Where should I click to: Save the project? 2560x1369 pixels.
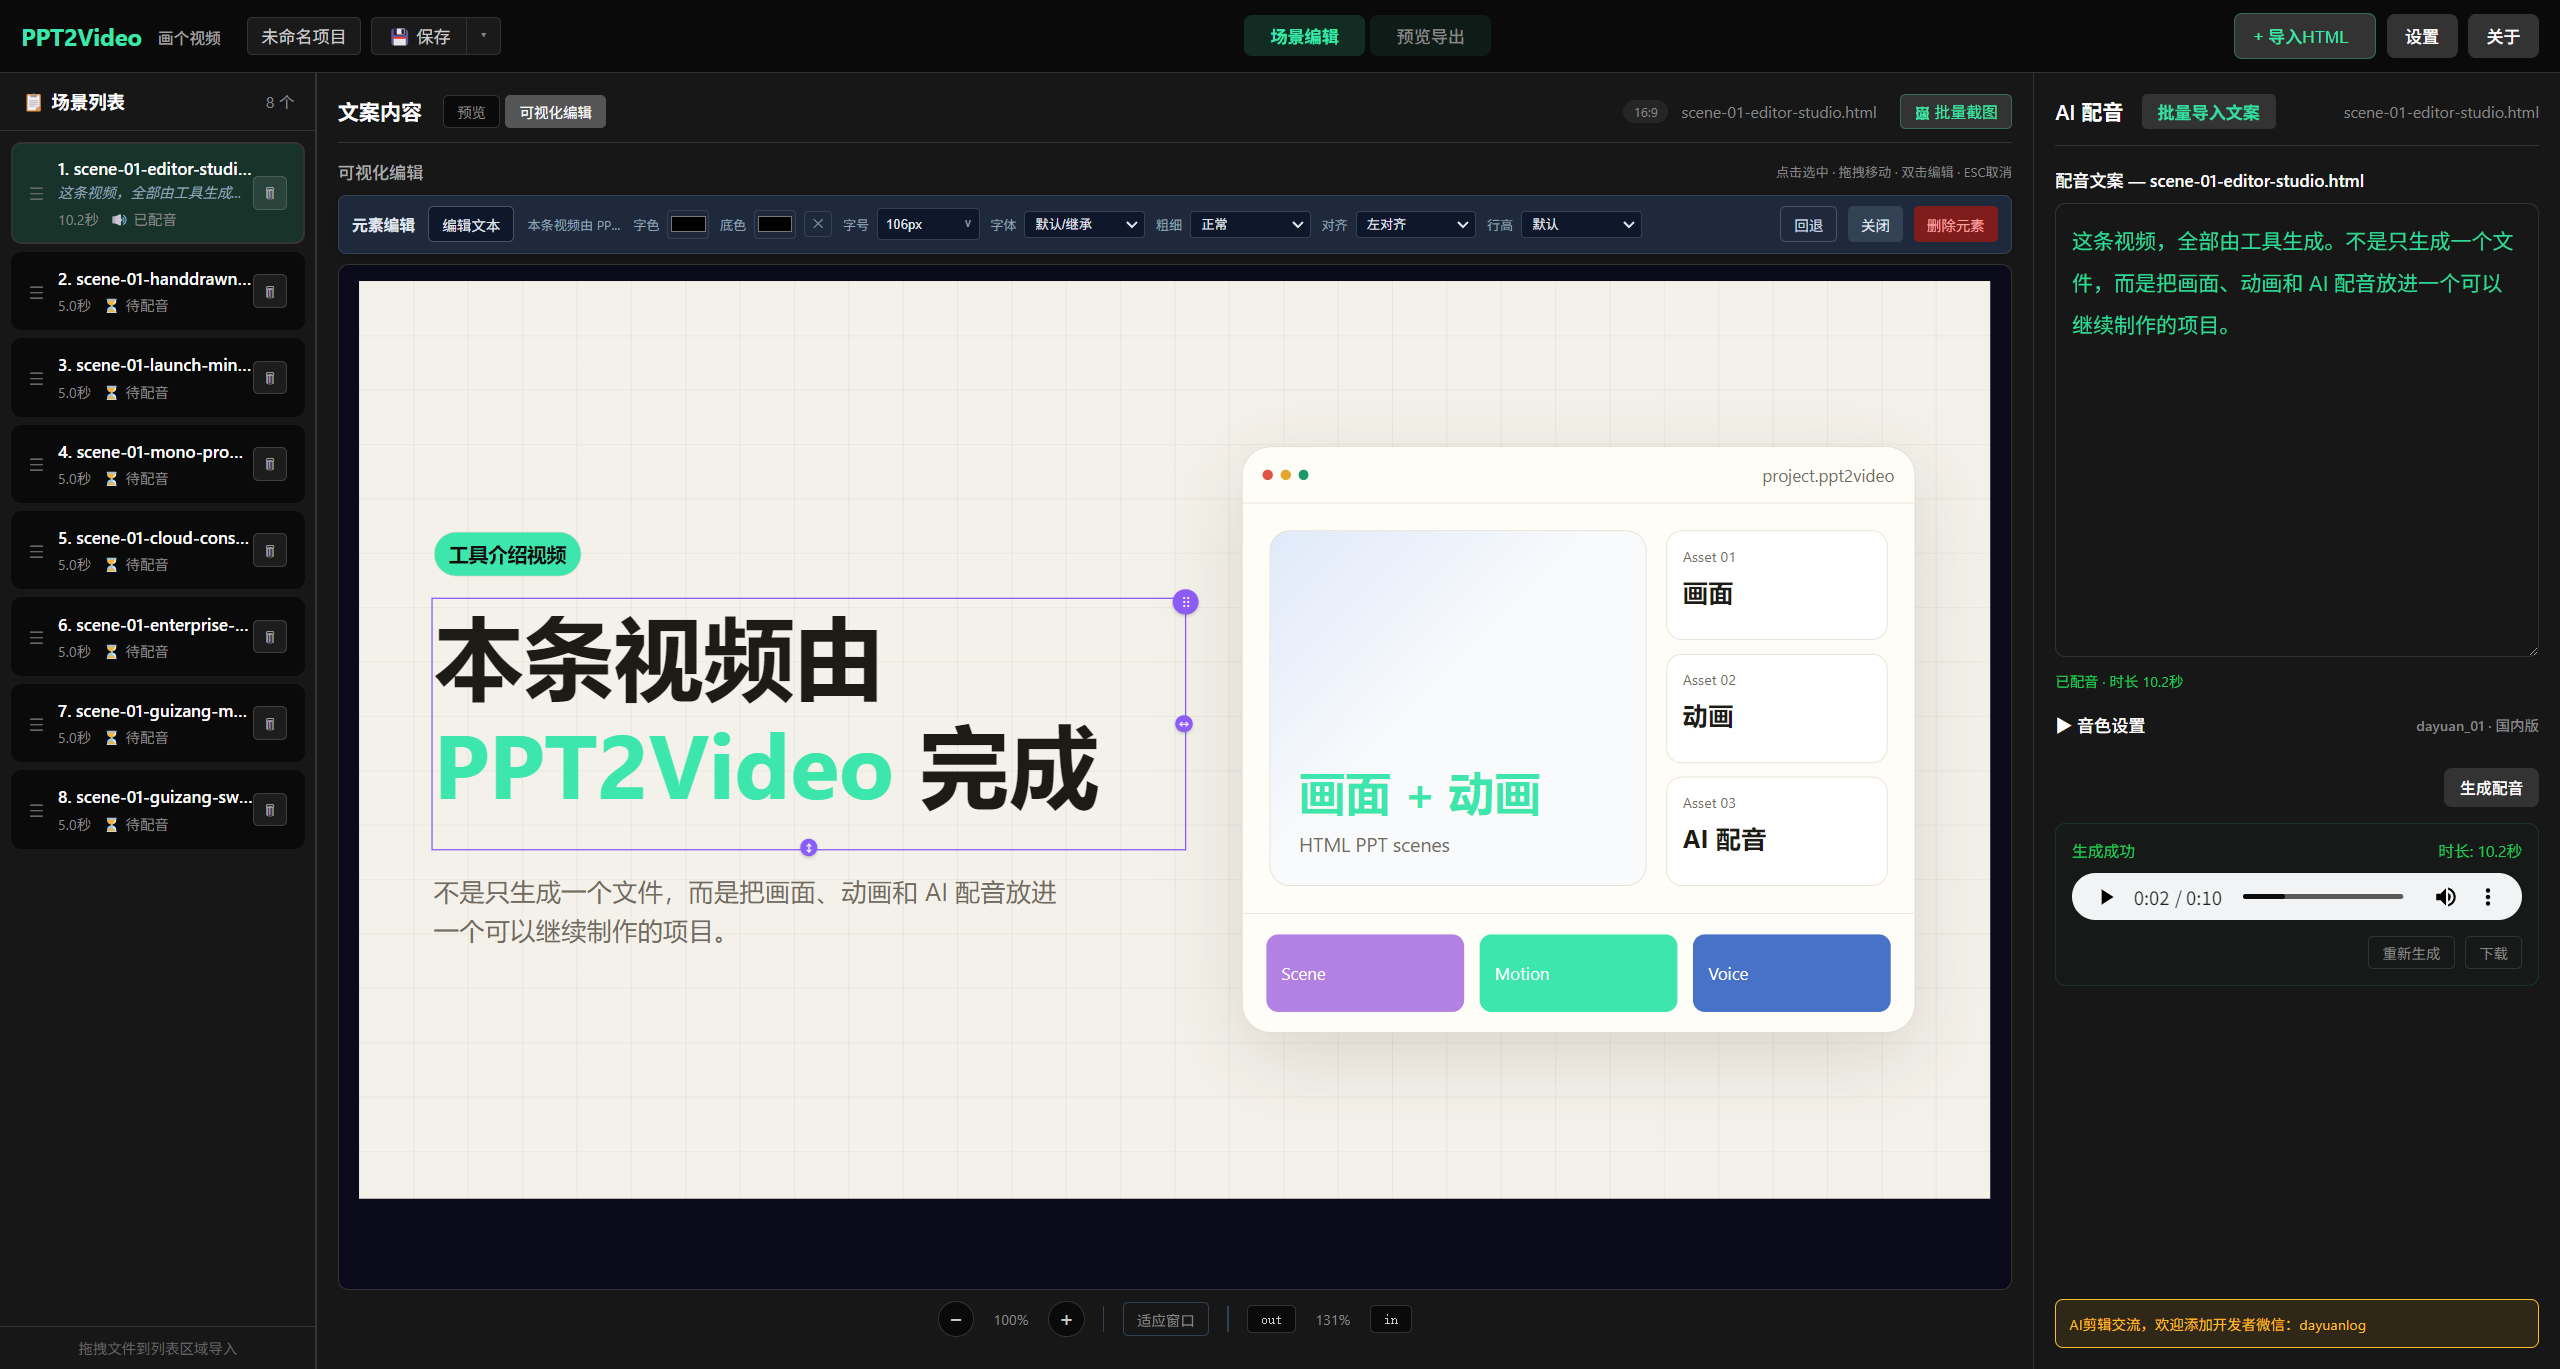420,36
